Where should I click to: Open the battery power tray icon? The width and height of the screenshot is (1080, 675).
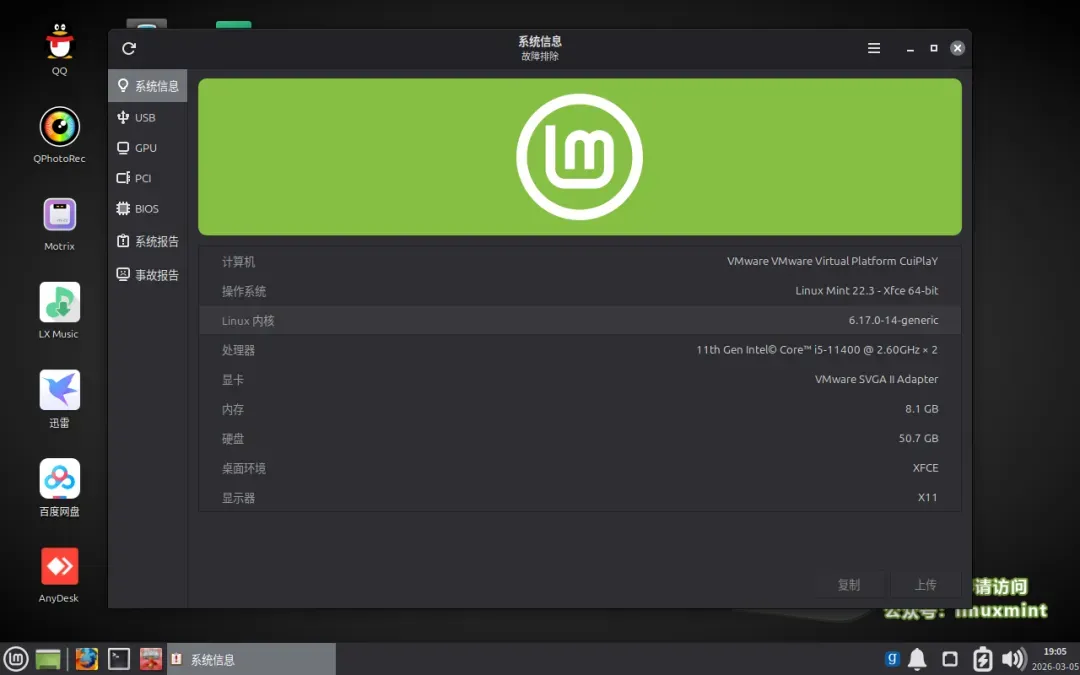(982, 659)
